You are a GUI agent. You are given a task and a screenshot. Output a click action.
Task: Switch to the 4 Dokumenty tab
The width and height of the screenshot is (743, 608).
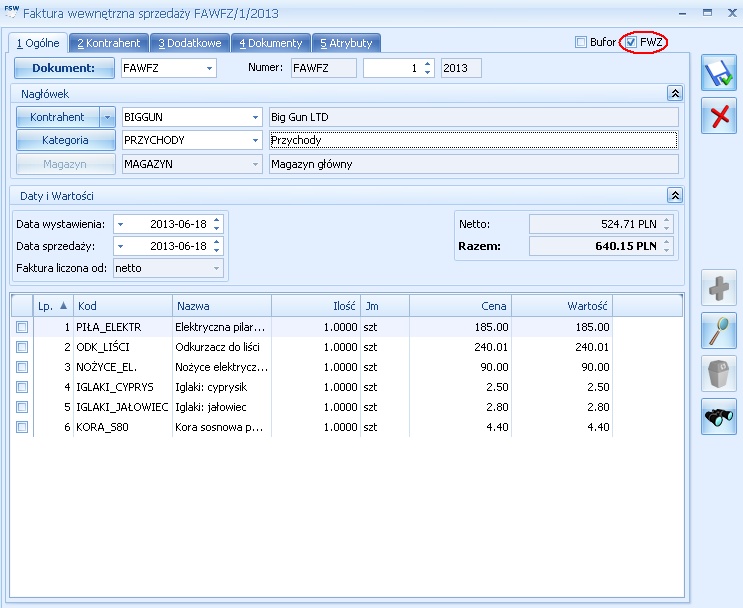(271, 43)
